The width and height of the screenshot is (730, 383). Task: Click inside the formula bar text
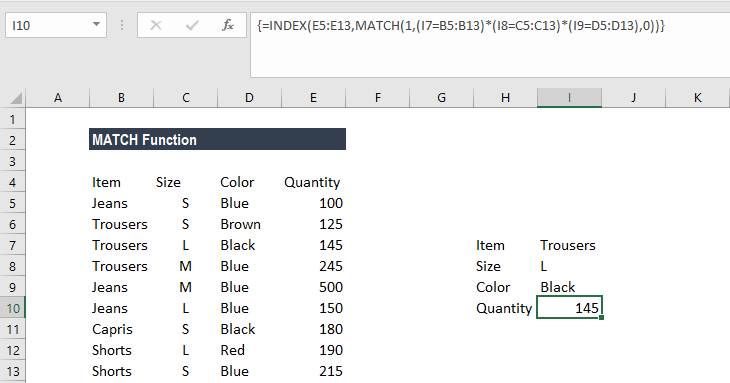coord(461,25)
